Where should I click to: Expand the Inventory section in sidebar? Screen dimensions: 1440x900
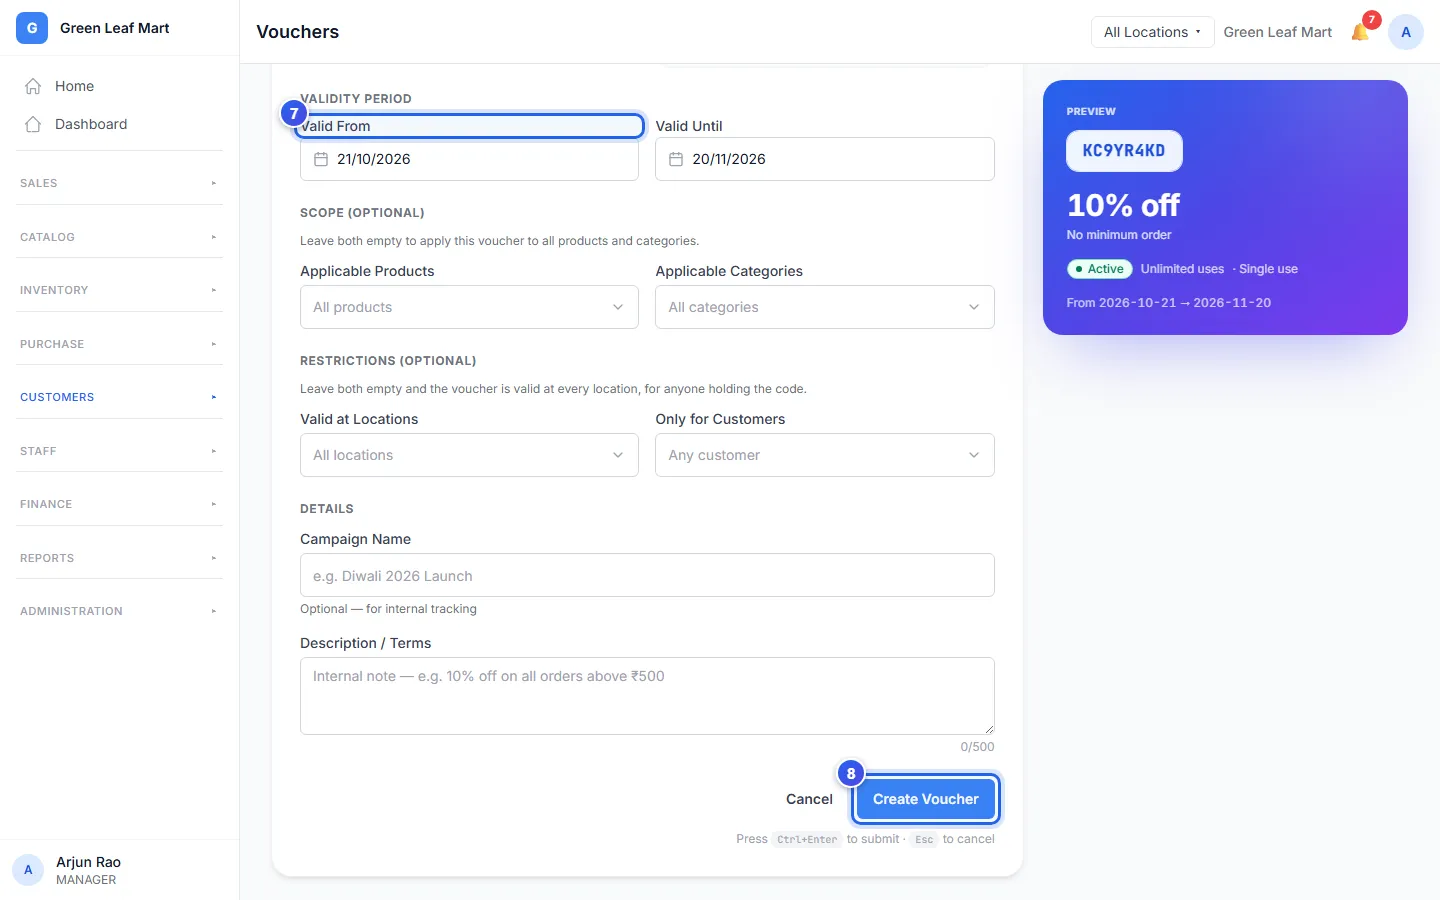pyautogui.click(x=119, y=290)
